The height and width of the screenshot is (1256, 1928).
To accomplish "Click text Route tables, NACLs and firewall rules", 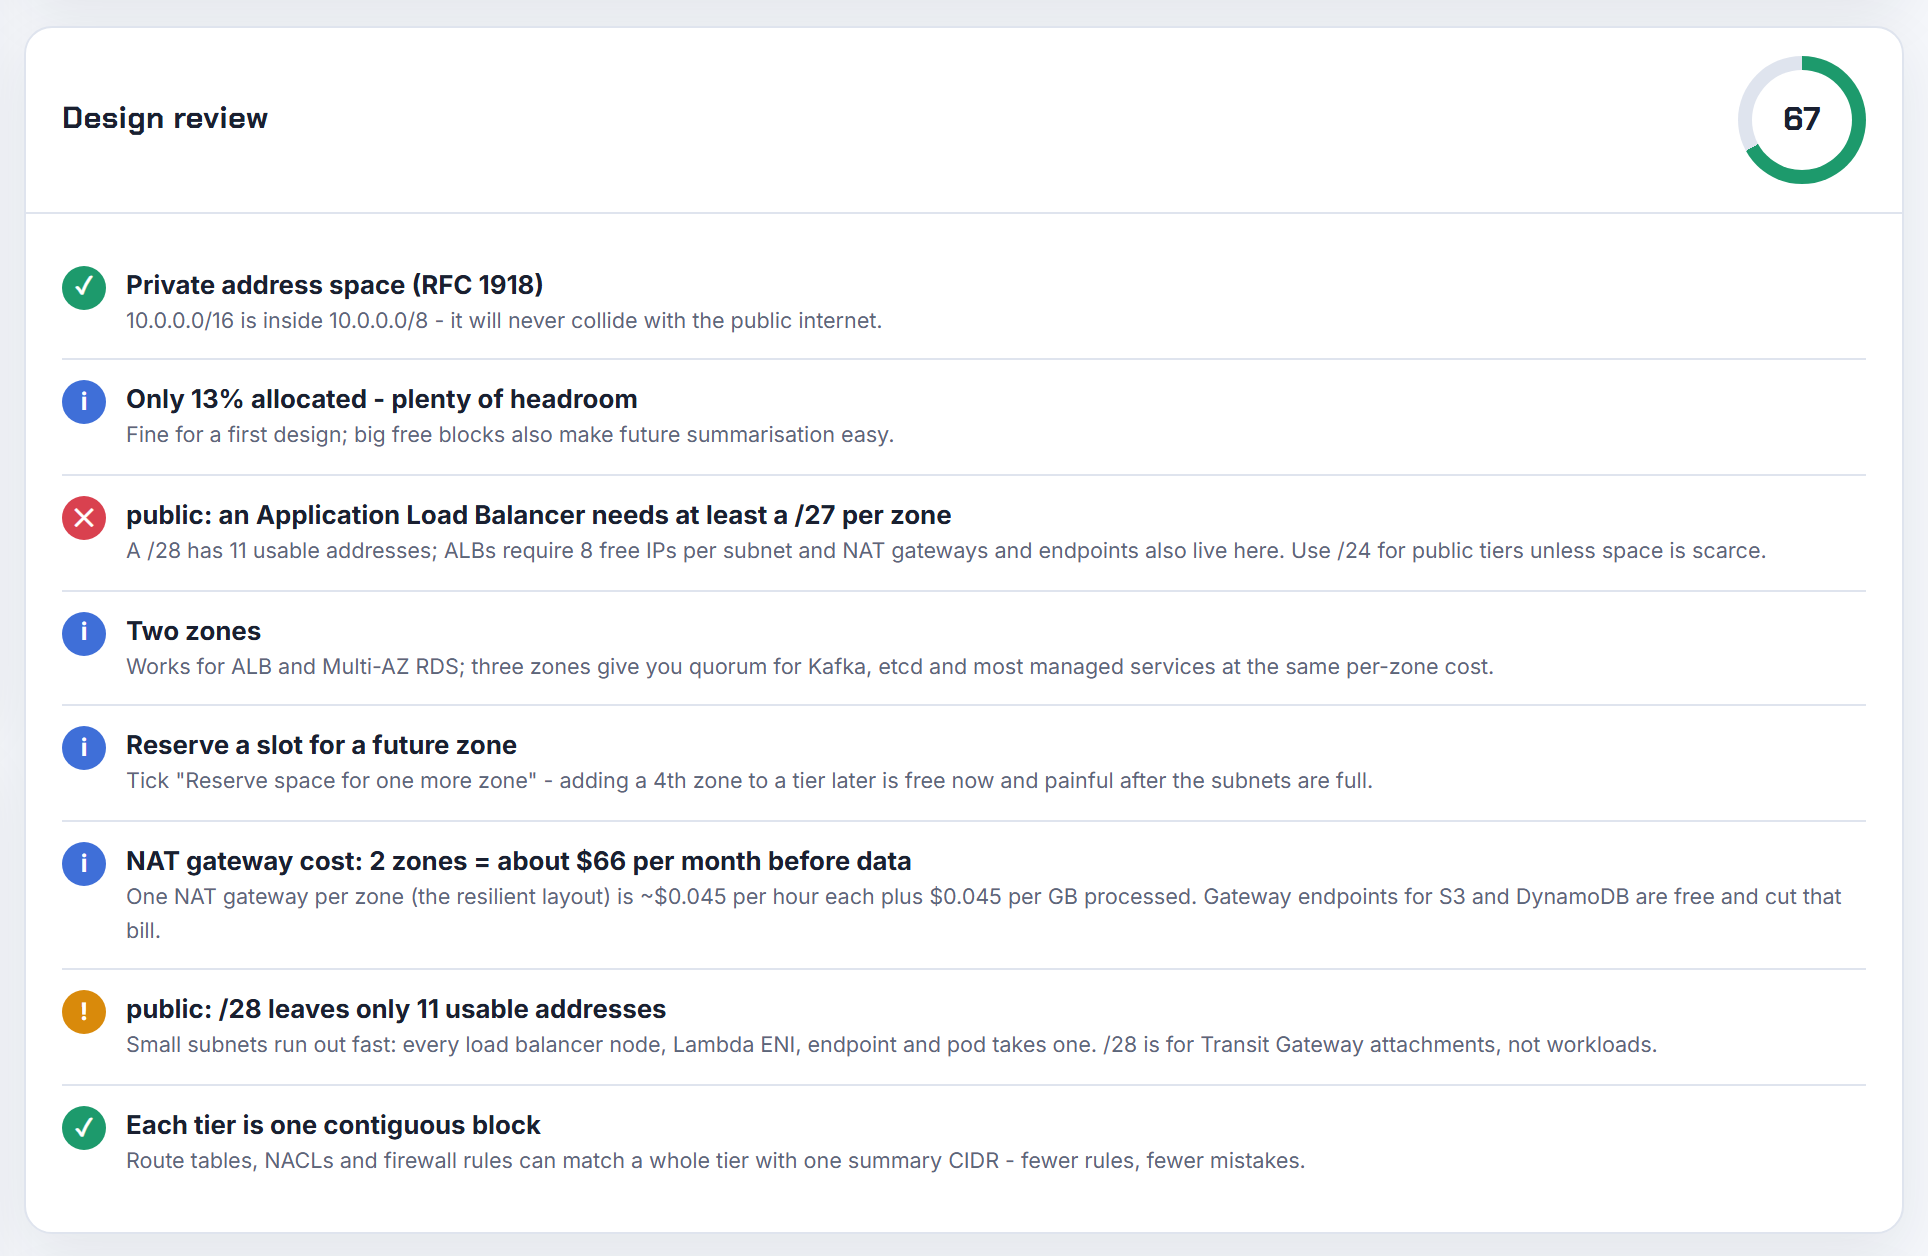I will click(x=716, y=1161).
